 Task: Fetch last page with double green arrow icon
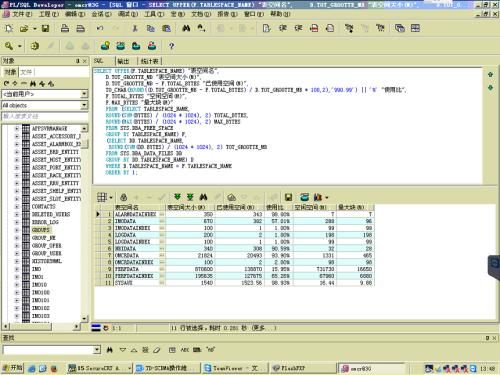tap(190, 197)
